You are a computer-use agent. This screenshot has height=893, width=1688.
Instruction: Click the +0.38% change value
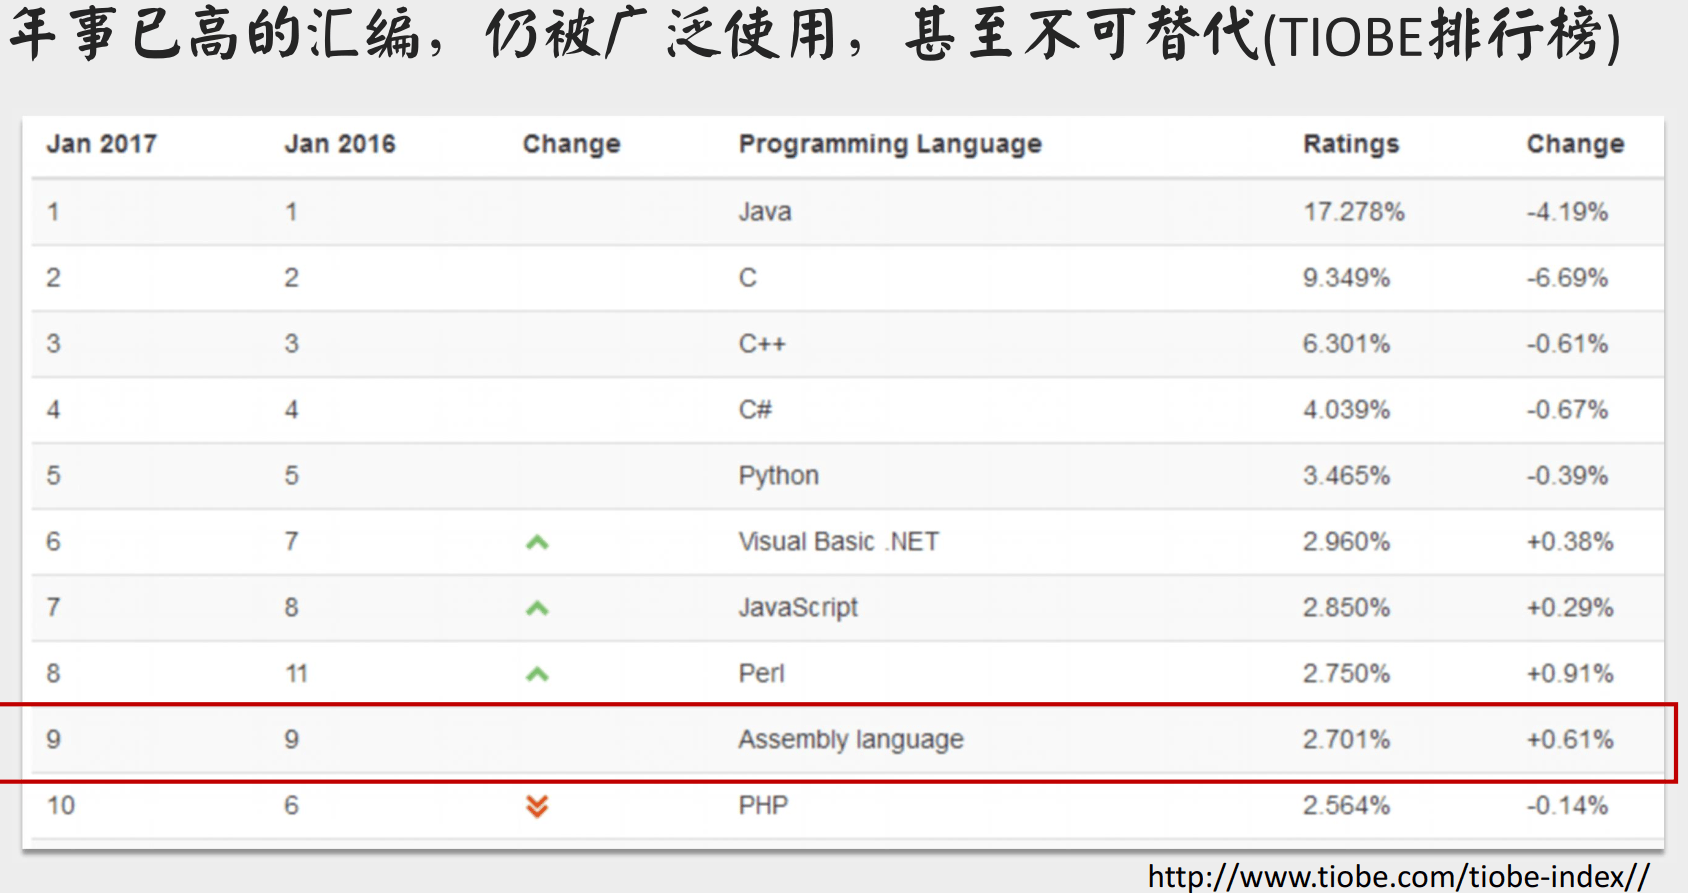tap(1570, 542)
